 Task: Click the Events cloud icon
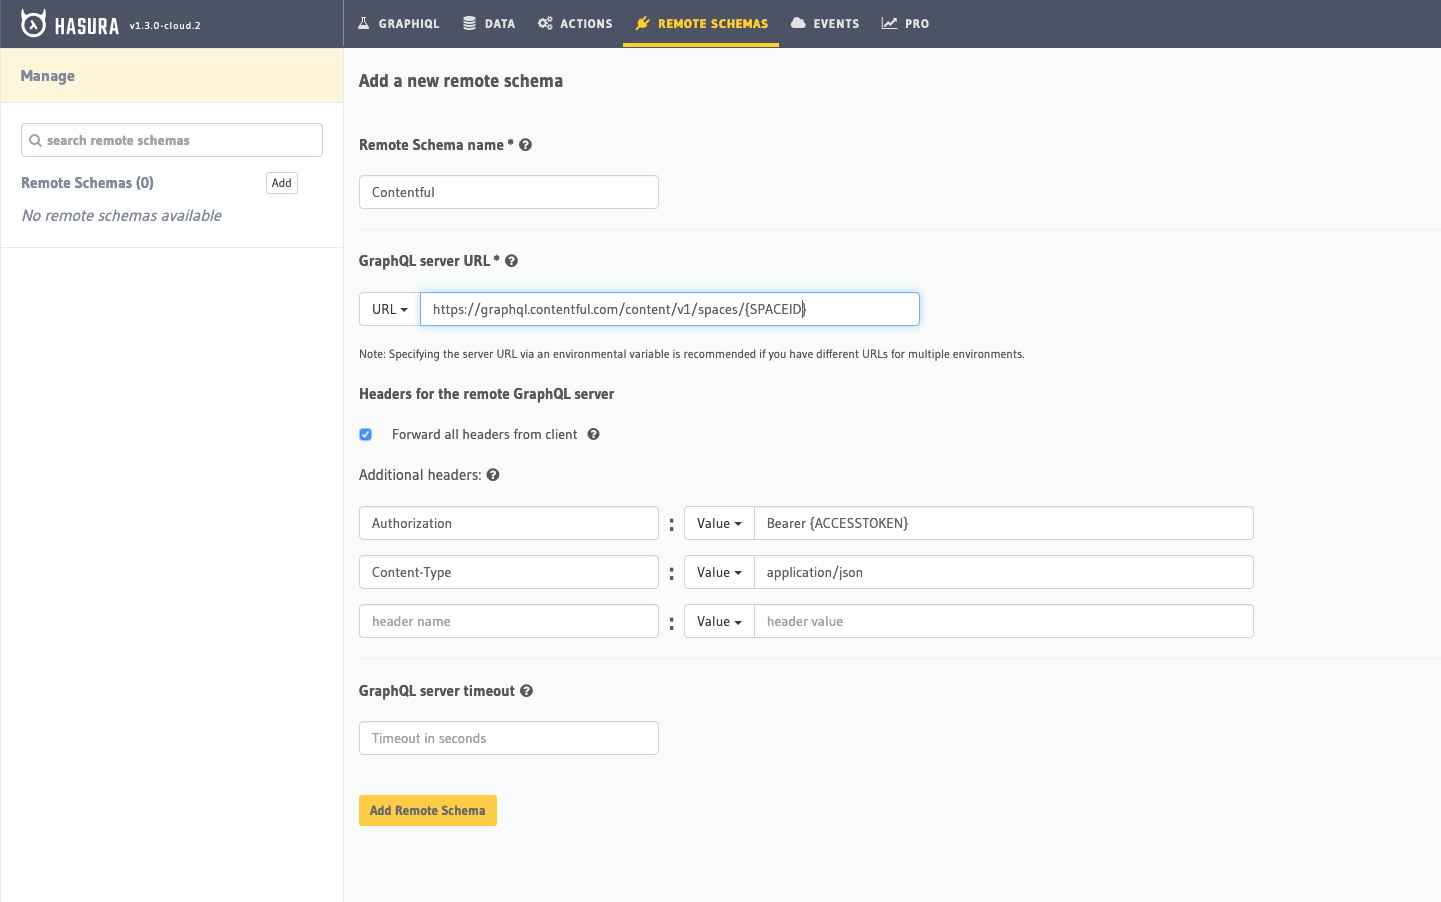tap(798, 23)
